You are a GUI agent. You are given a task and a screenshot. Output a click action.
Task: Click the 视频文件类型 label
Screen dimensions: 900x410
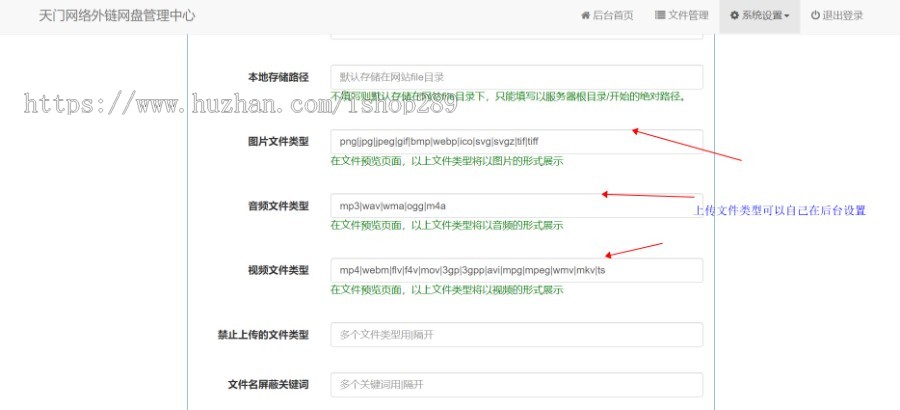[278, 270]
